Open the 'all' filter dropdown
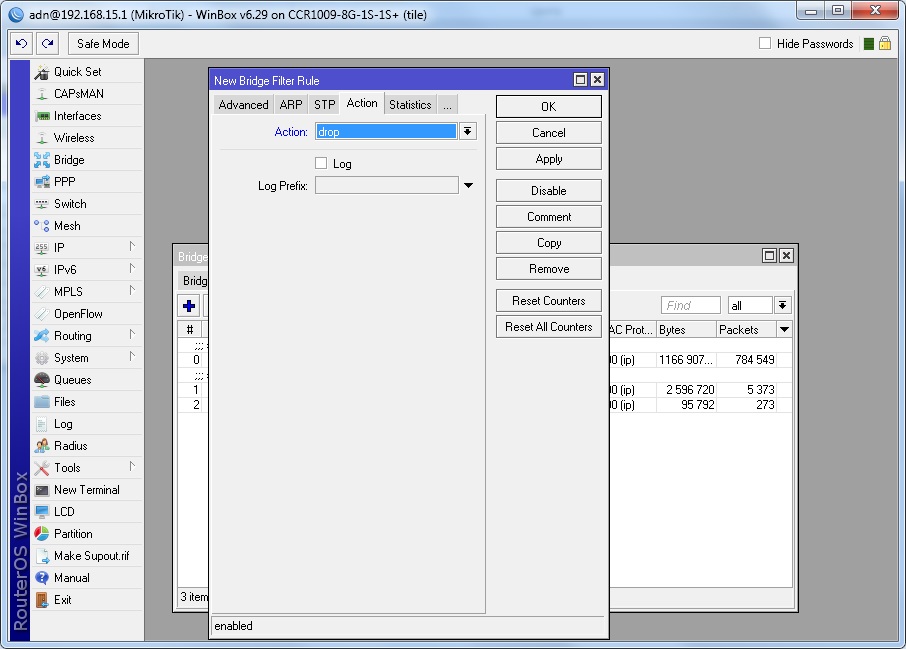 pos(782,306)
